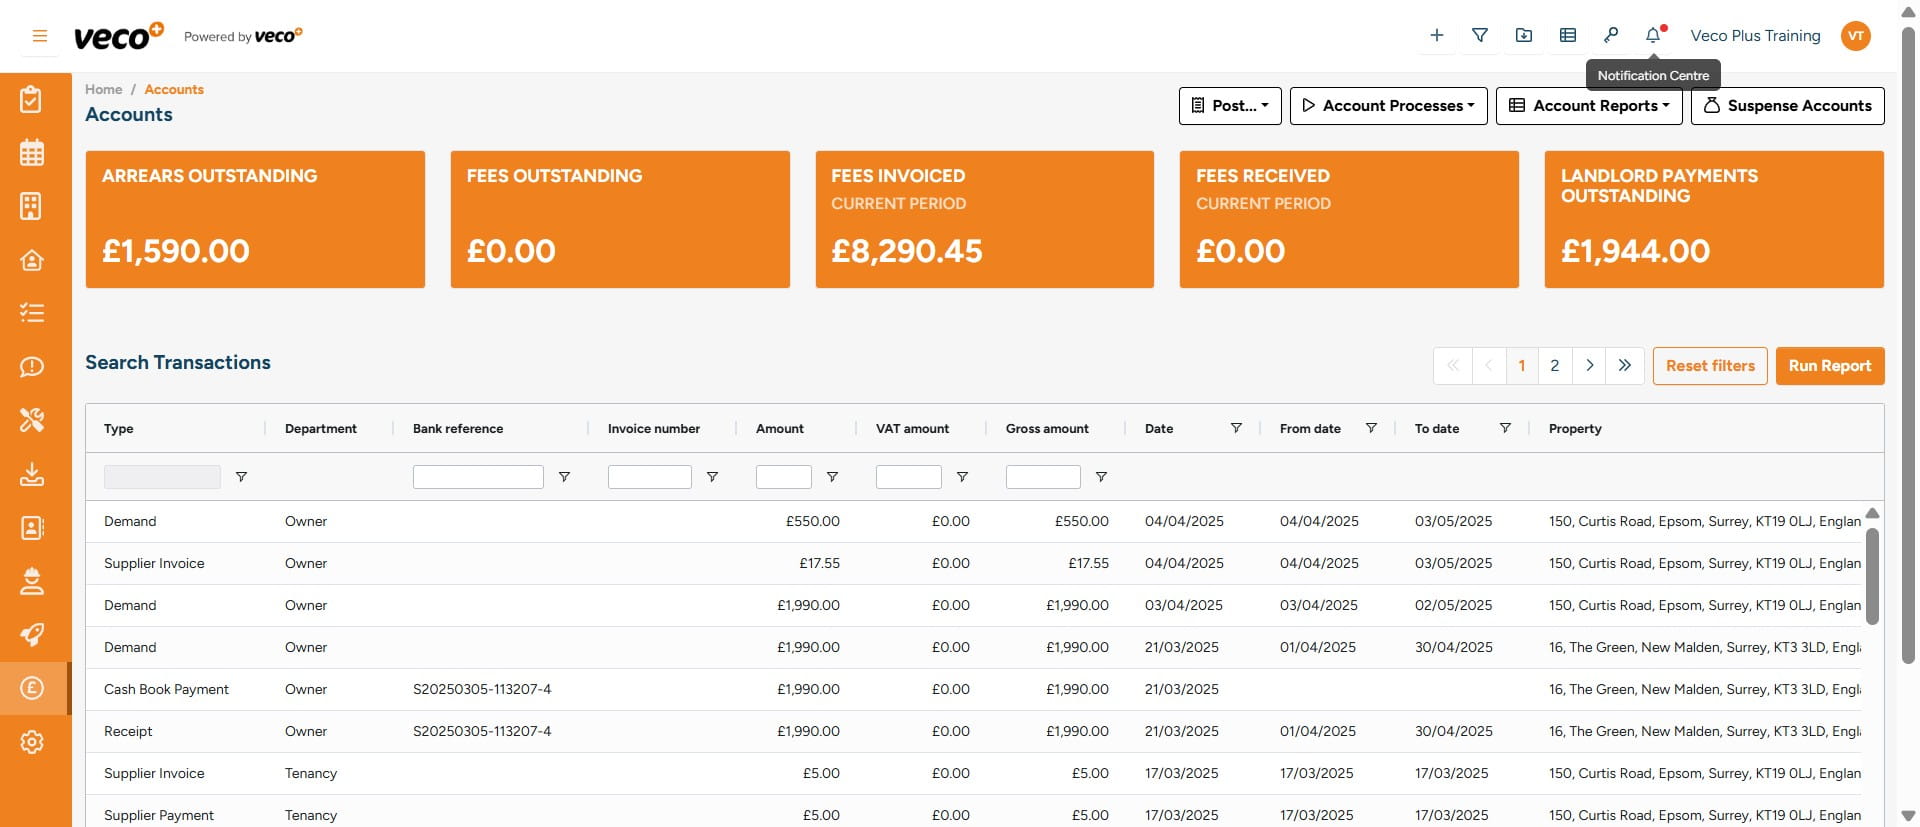This screenshot has height=827, width=1920.
Task: Open the Post... dropdown menu
Action: point(1230,106)
